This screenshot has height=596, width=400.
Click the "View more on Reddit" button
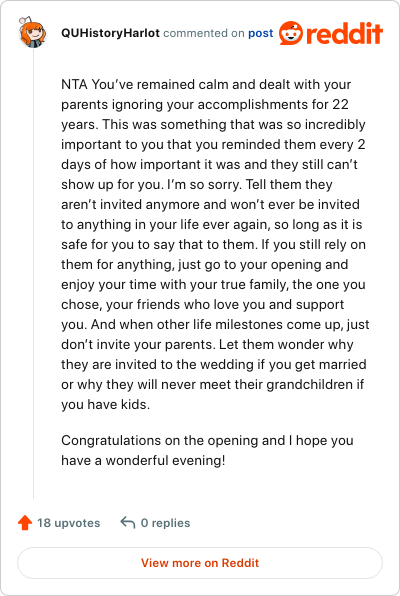pos(200,563)
